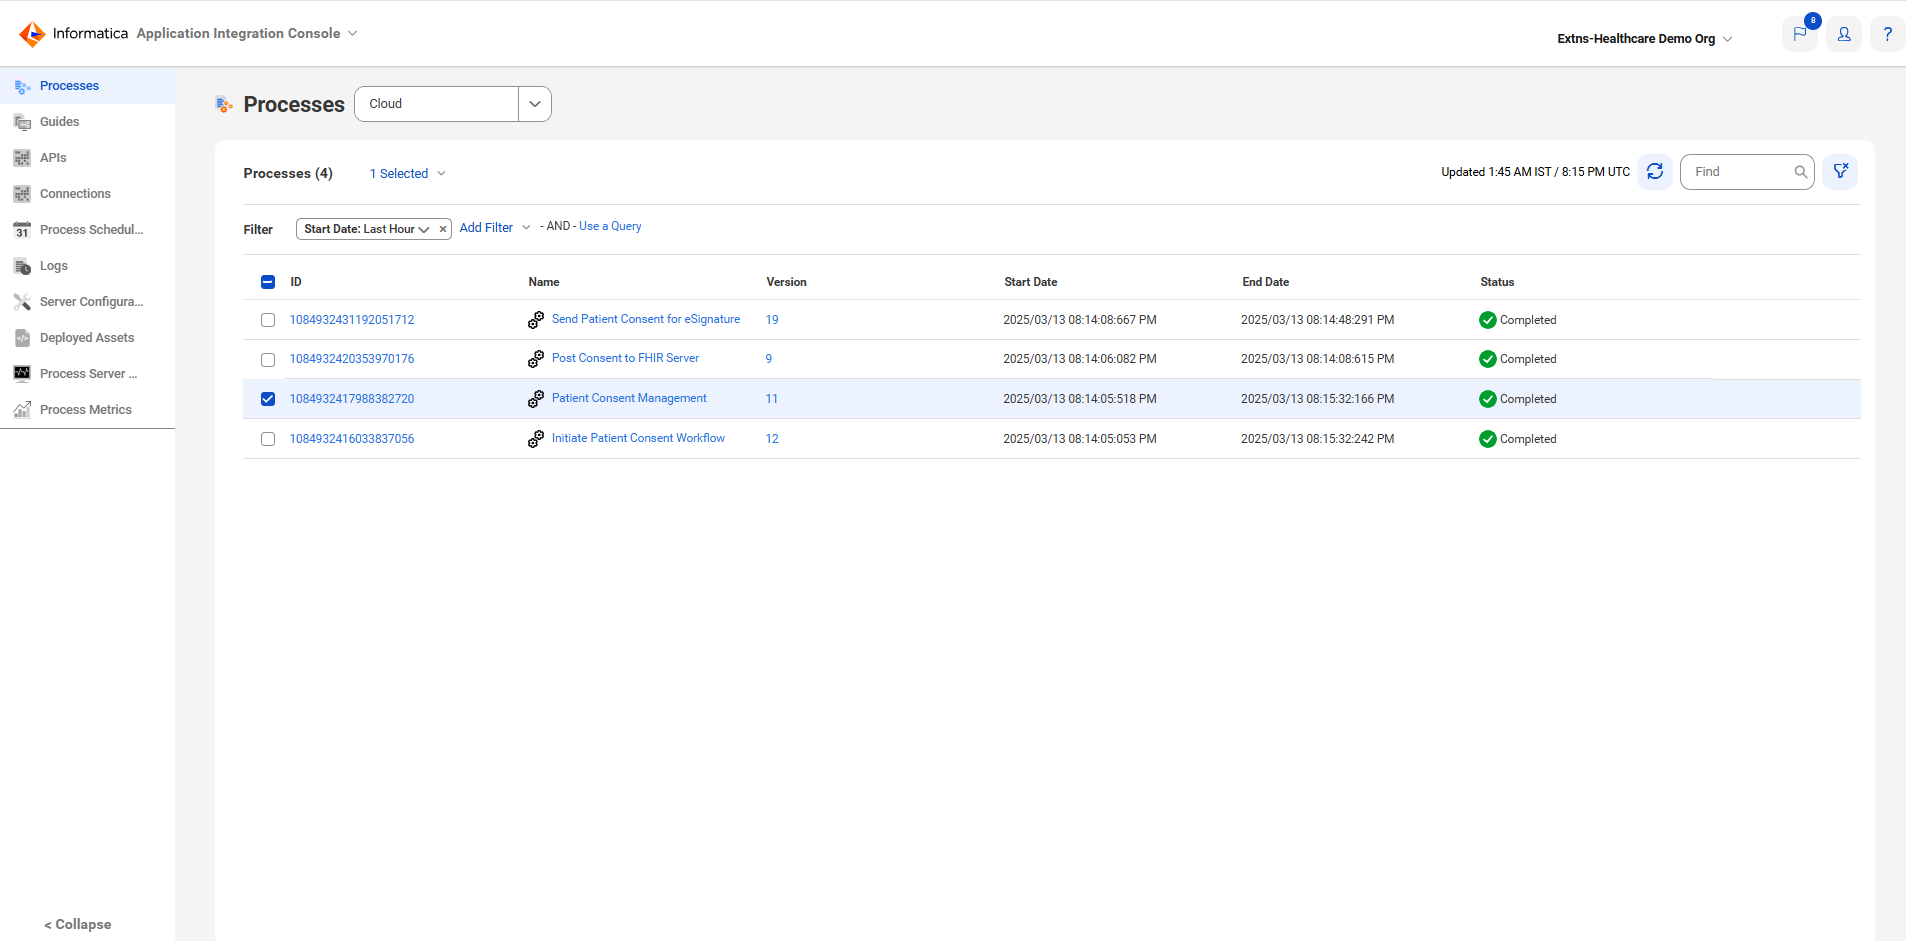Go to APIs in the sidebar
This screenshot has height=941, width=1906.
[53, 158]
